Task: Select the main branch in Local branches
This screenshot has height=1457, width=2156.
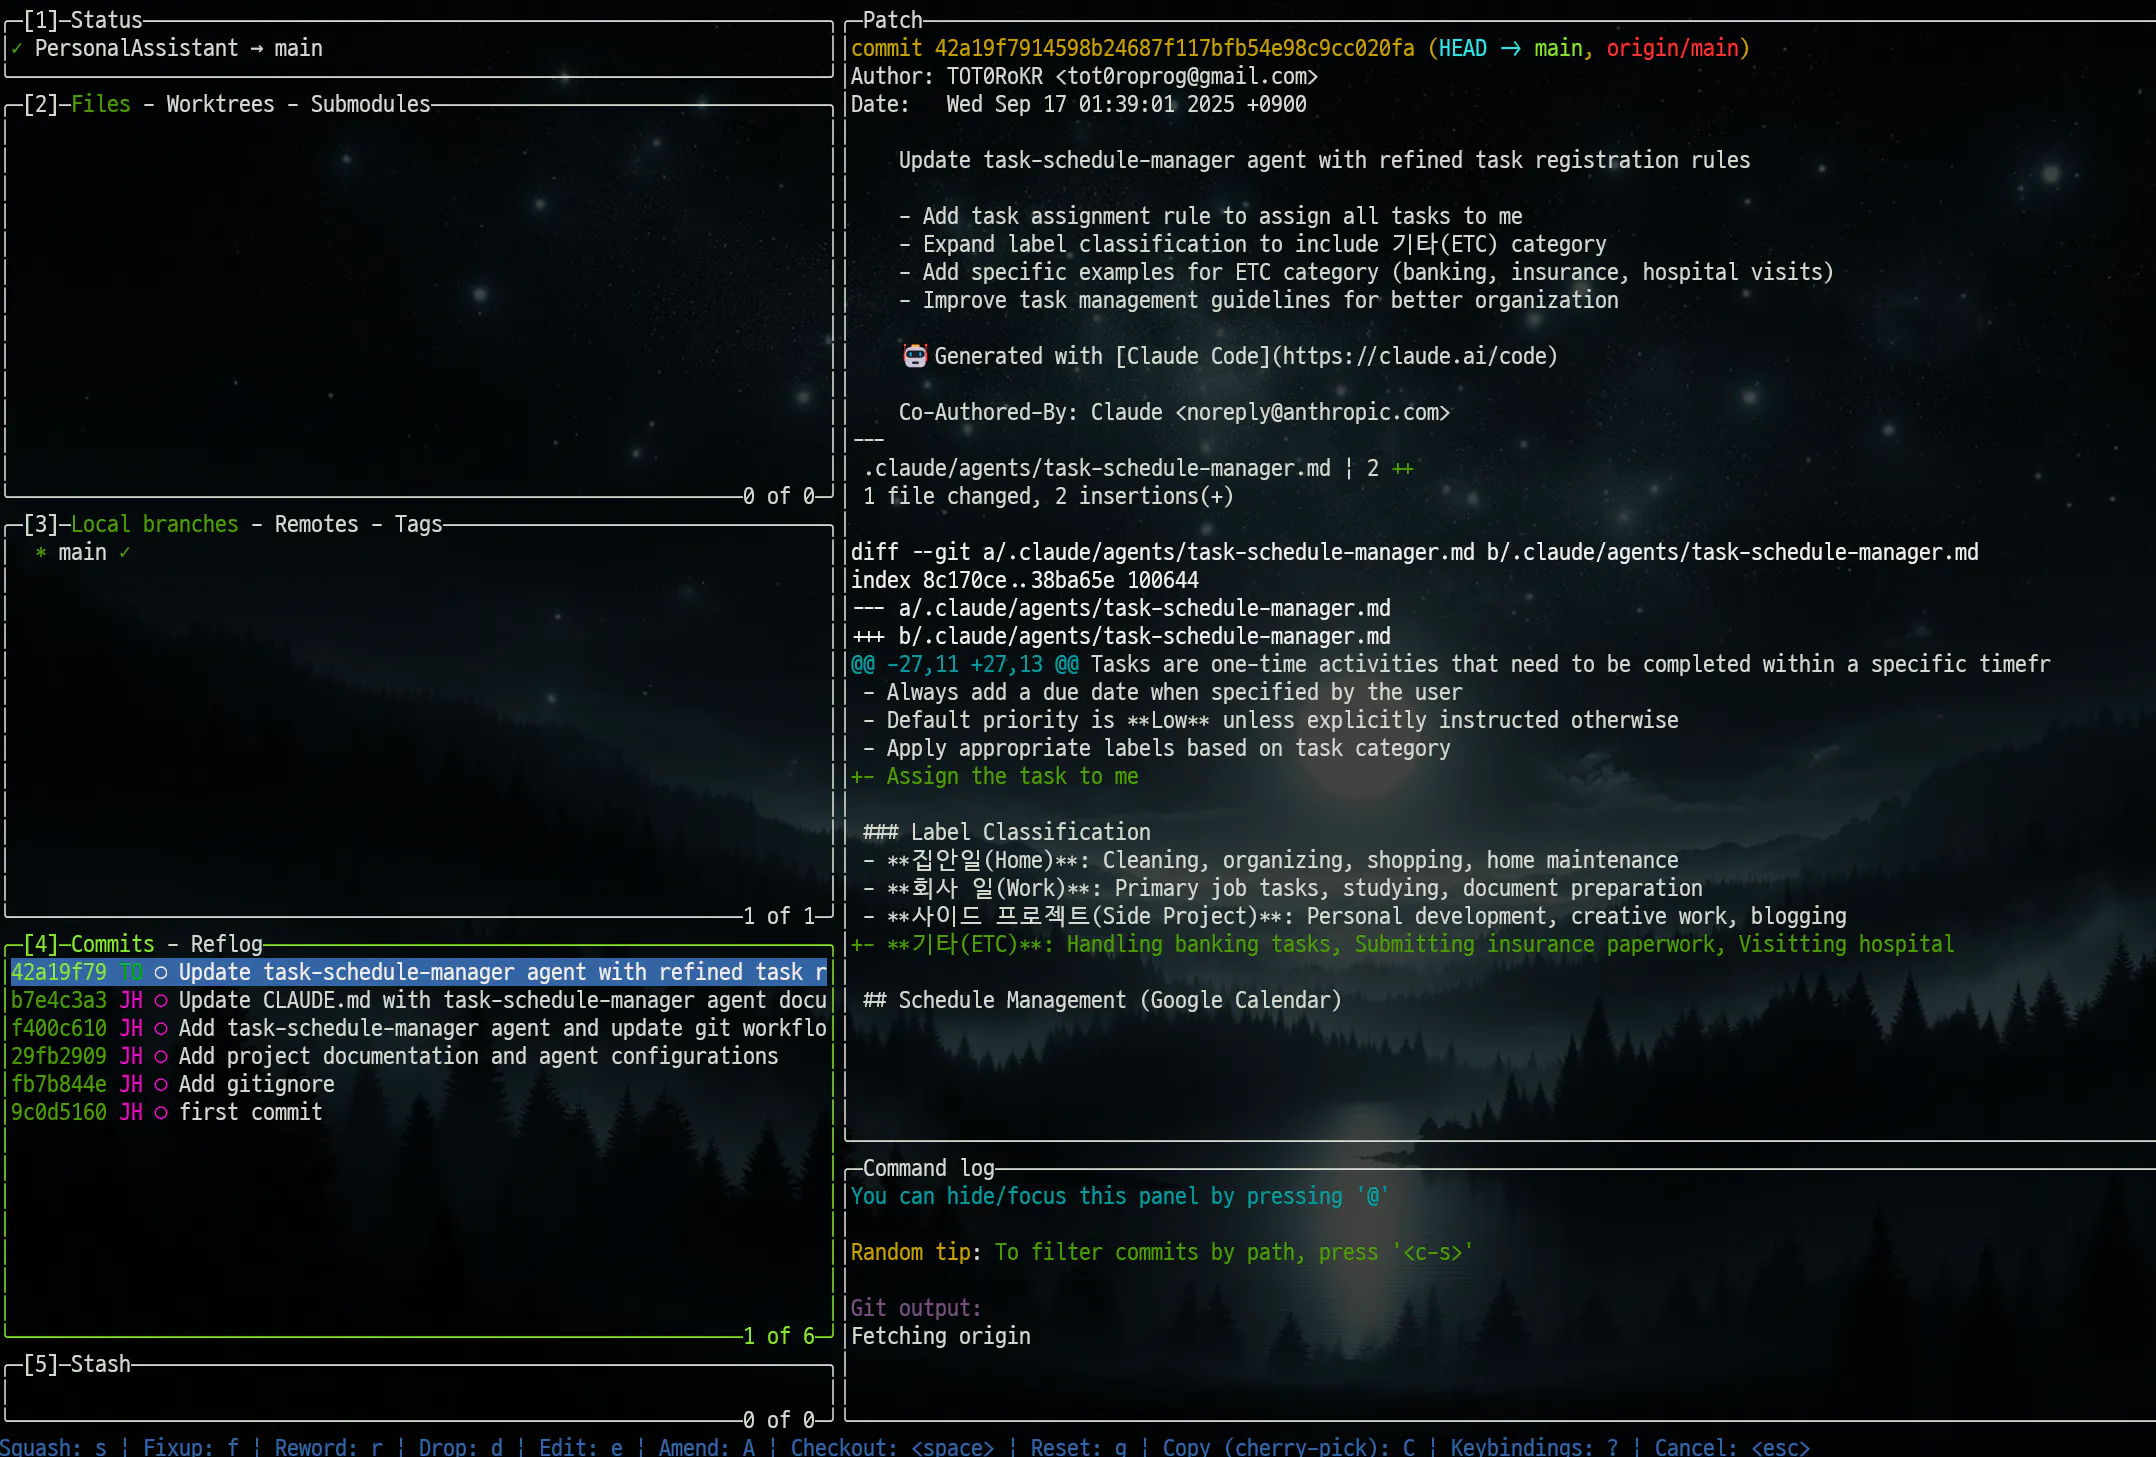Action: [418, 552]
